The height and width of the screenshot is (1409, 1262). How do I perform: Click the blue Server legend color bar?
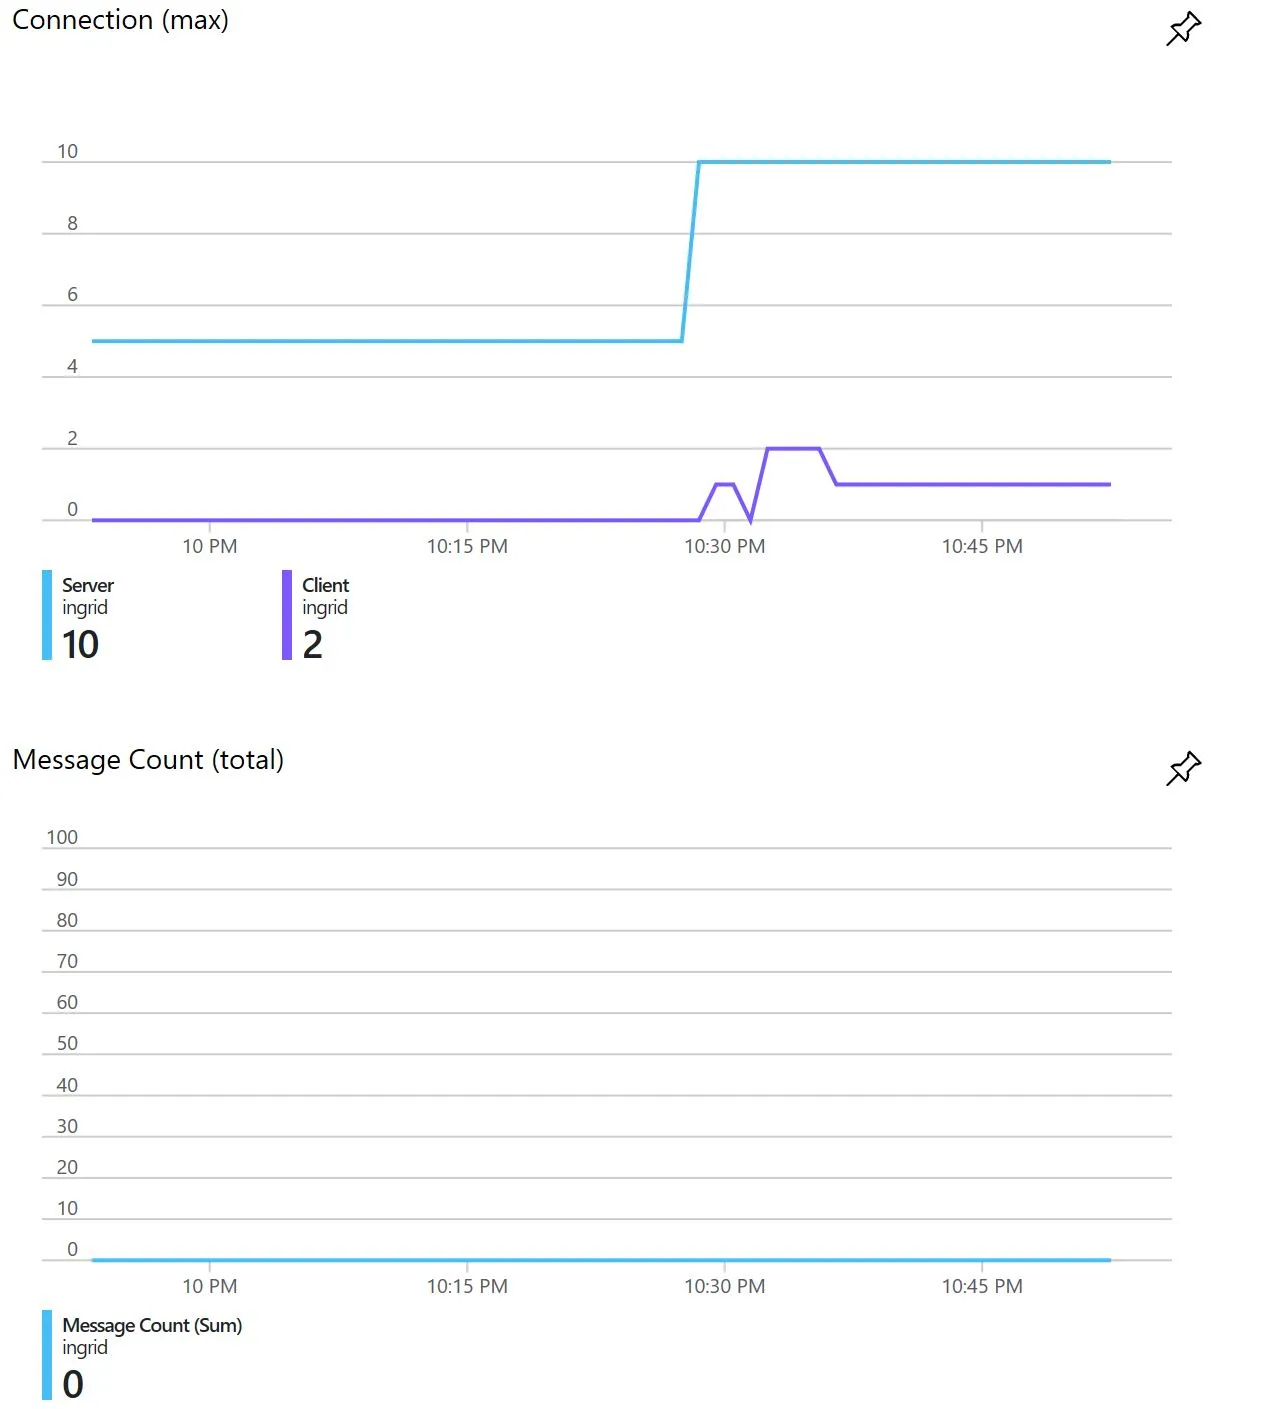click(47, 615)
